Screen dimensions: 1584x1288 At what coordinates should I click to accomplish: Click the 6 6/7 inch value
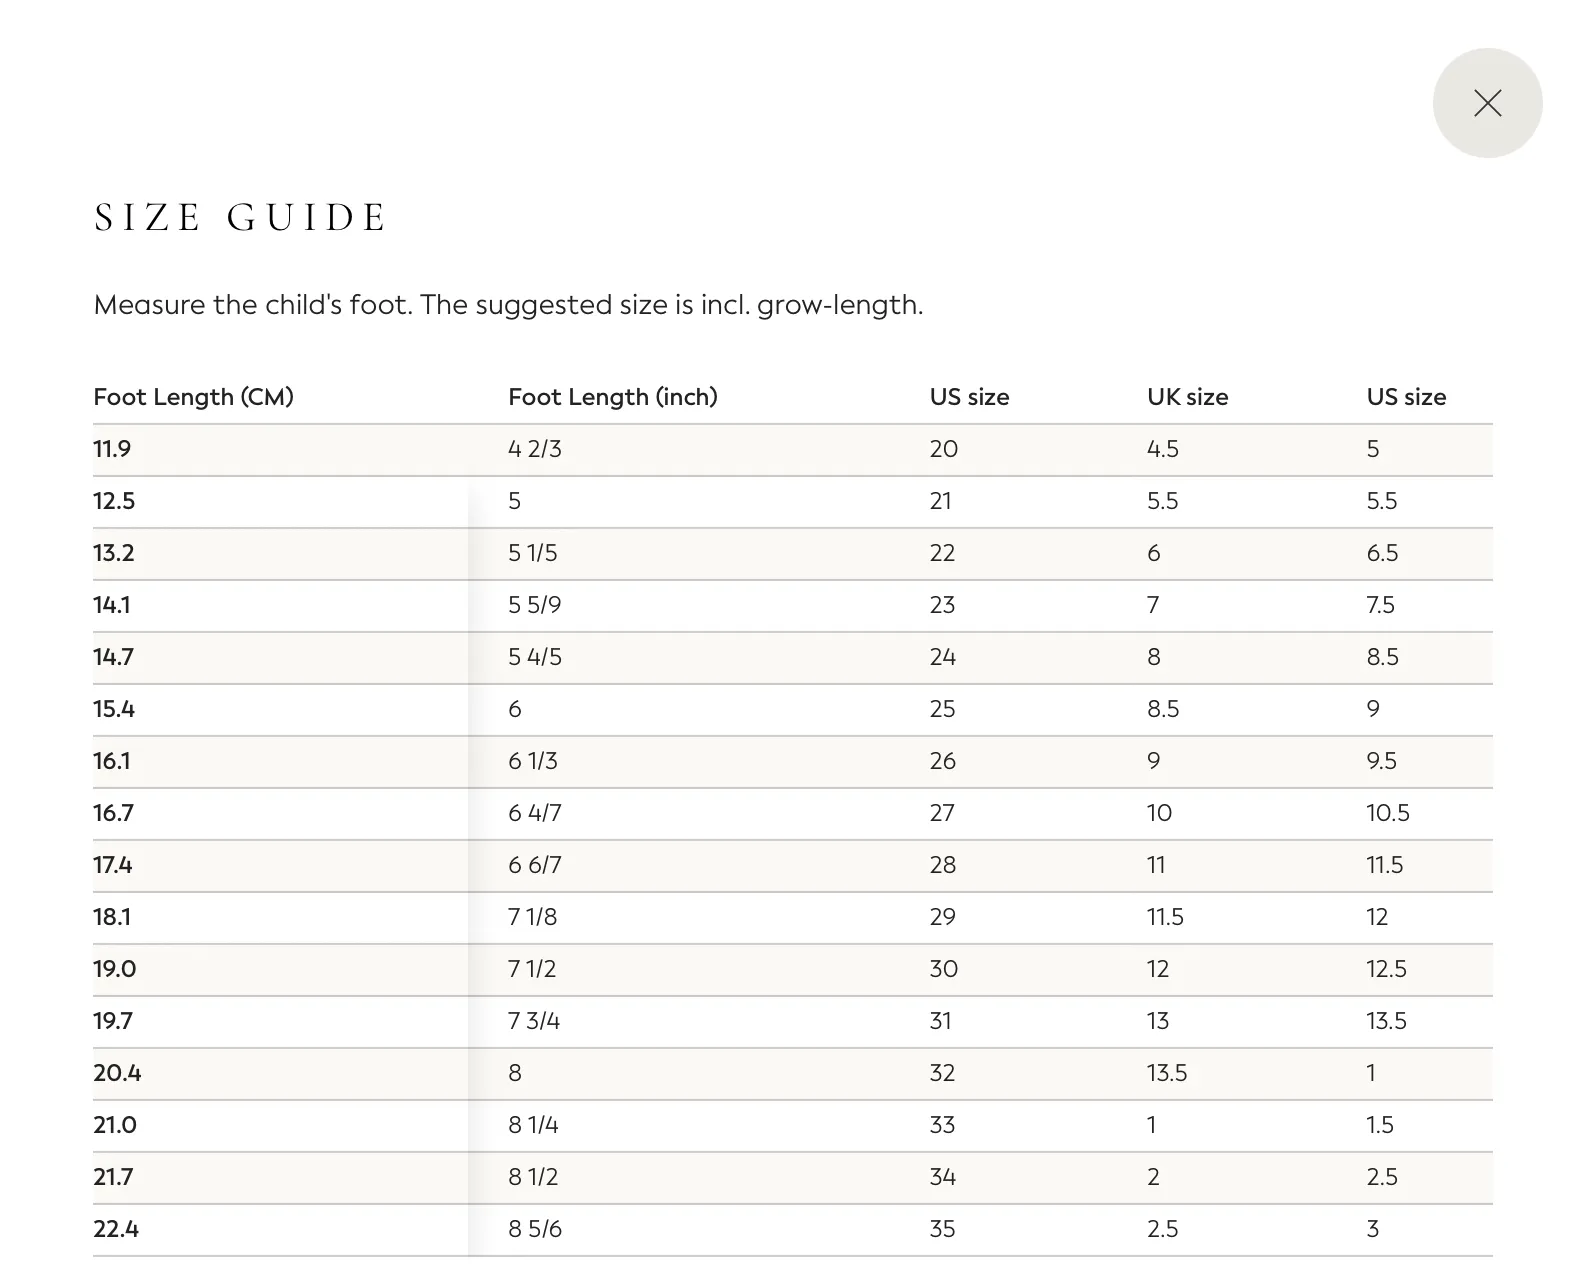click(x=535, y=865)
